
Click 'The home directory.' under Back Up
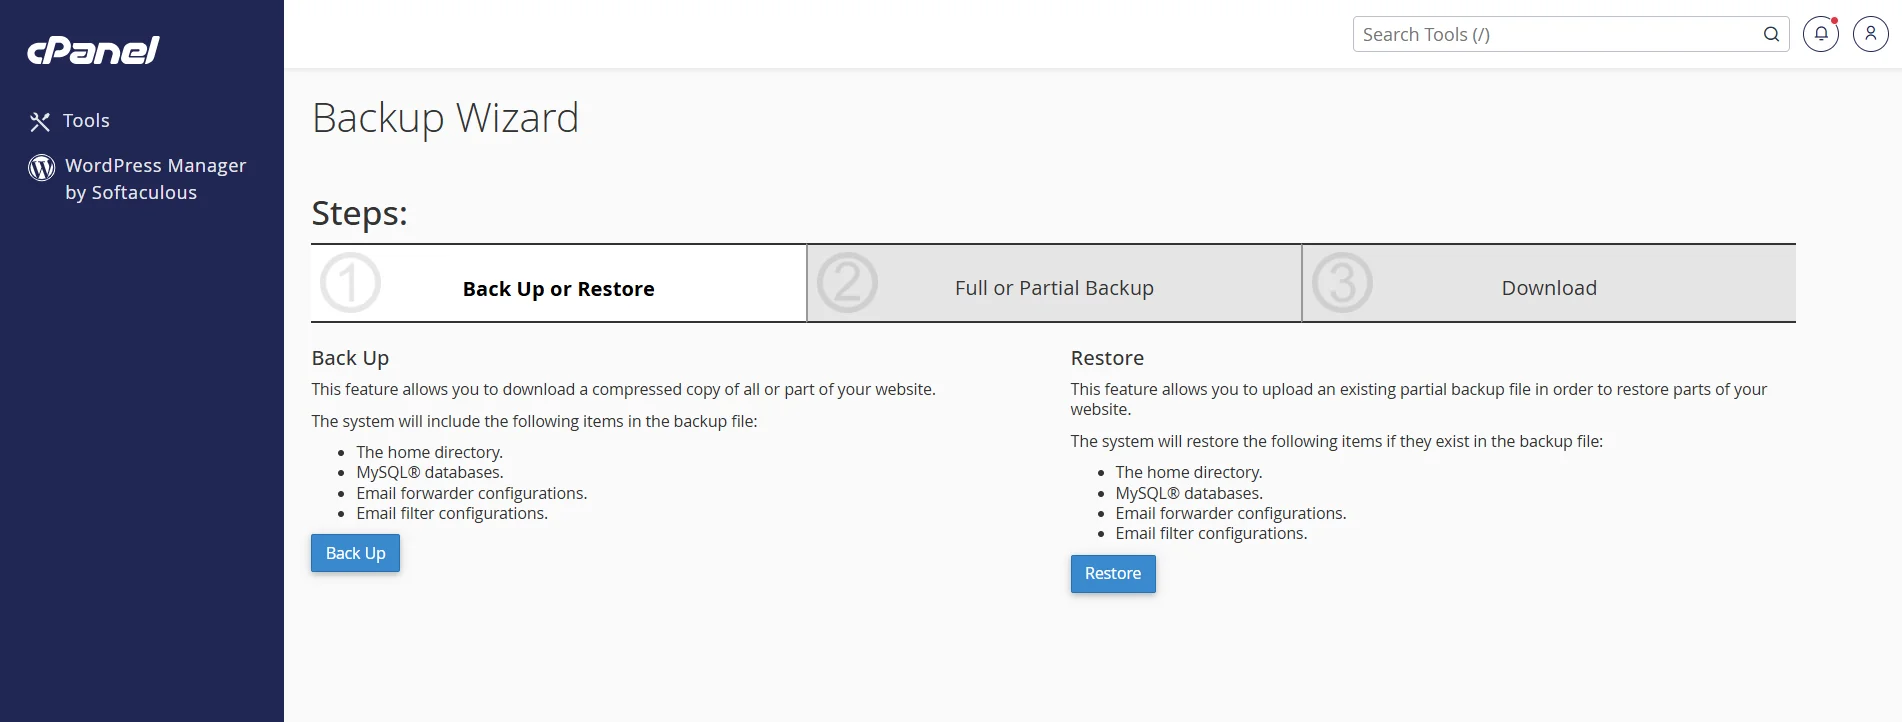[429, 452]
